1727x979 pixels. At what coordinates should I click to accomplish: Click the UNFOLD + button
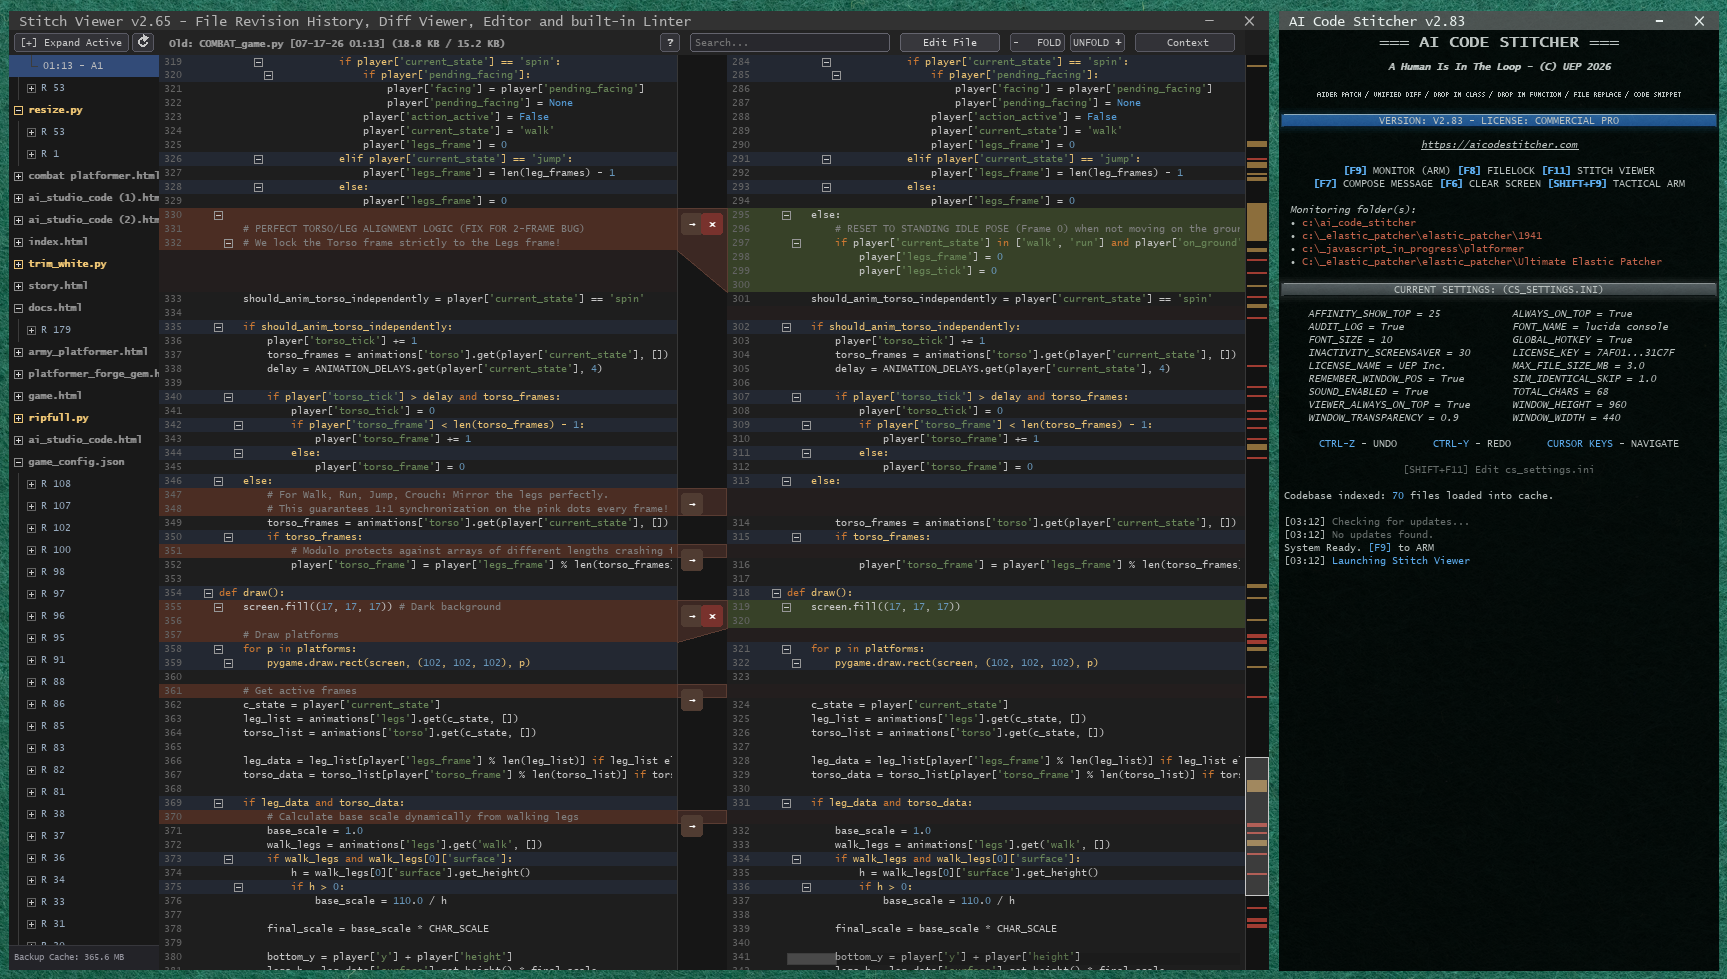tap(1097, 42)
